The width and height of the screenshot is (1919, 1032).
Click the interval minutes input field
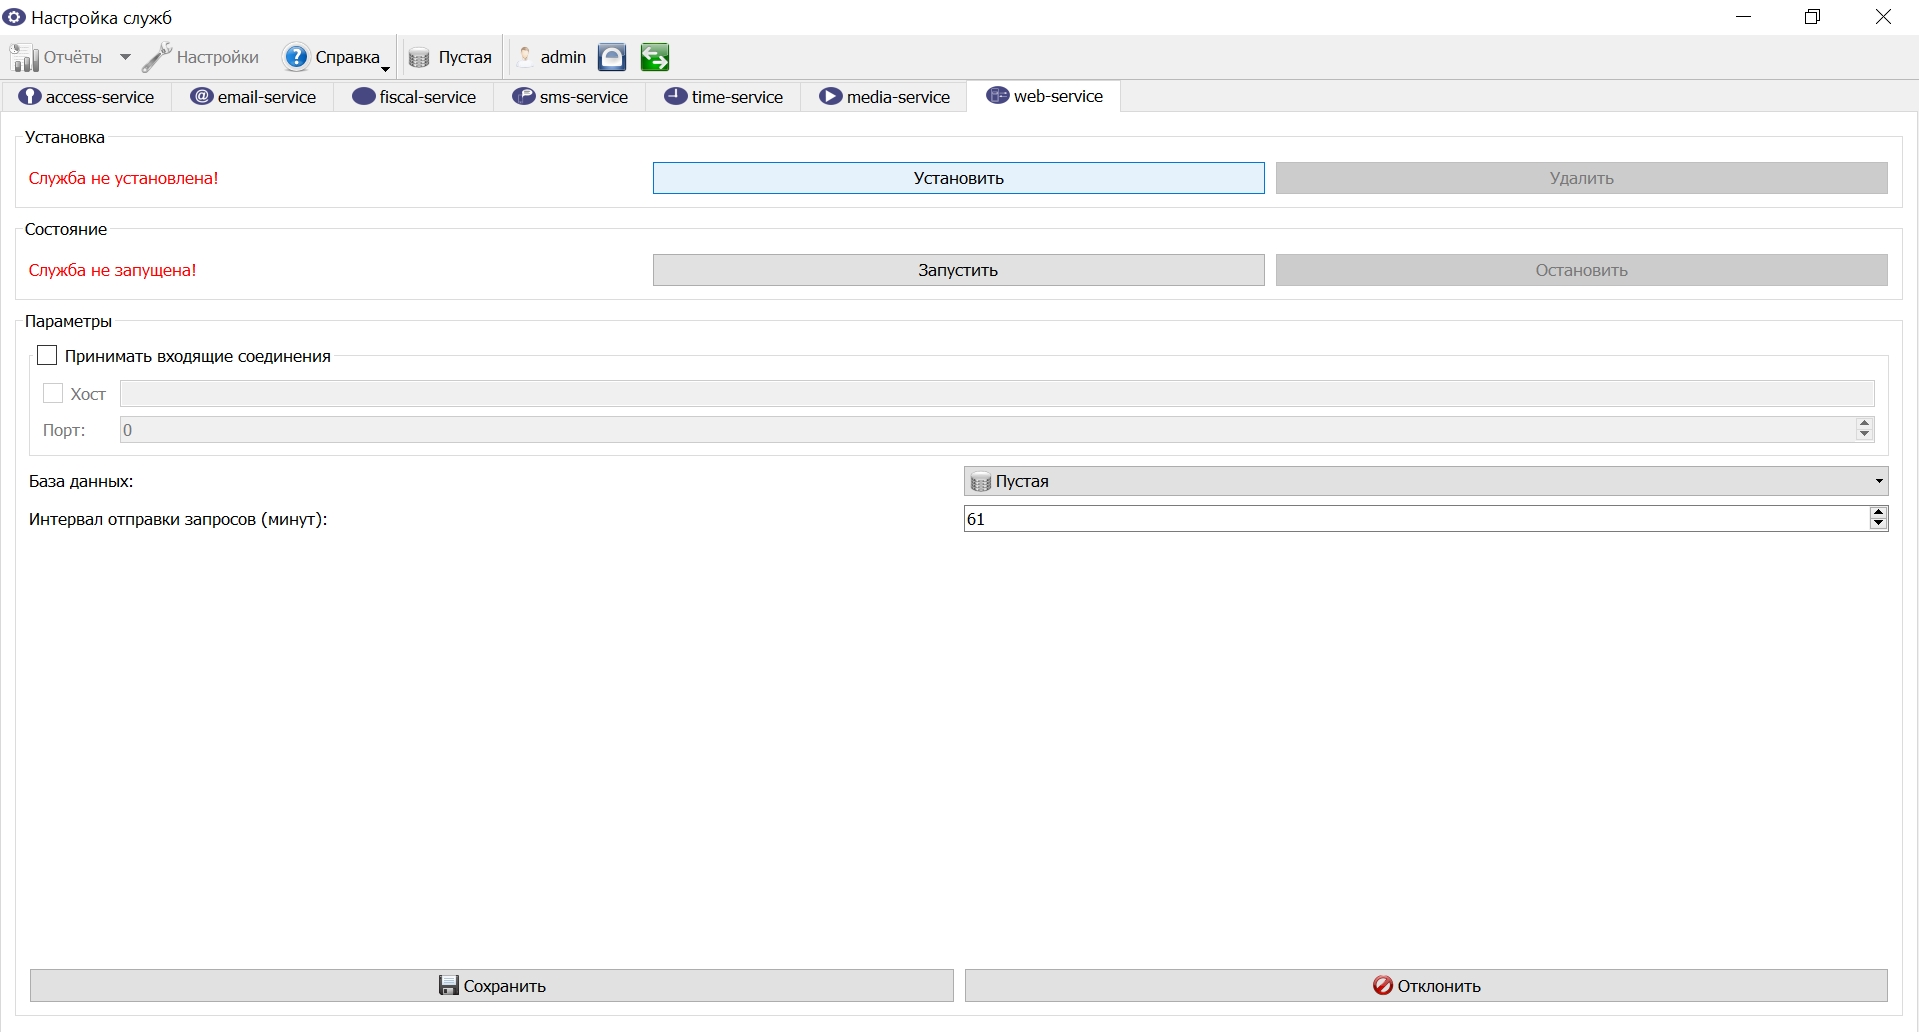1416,518
